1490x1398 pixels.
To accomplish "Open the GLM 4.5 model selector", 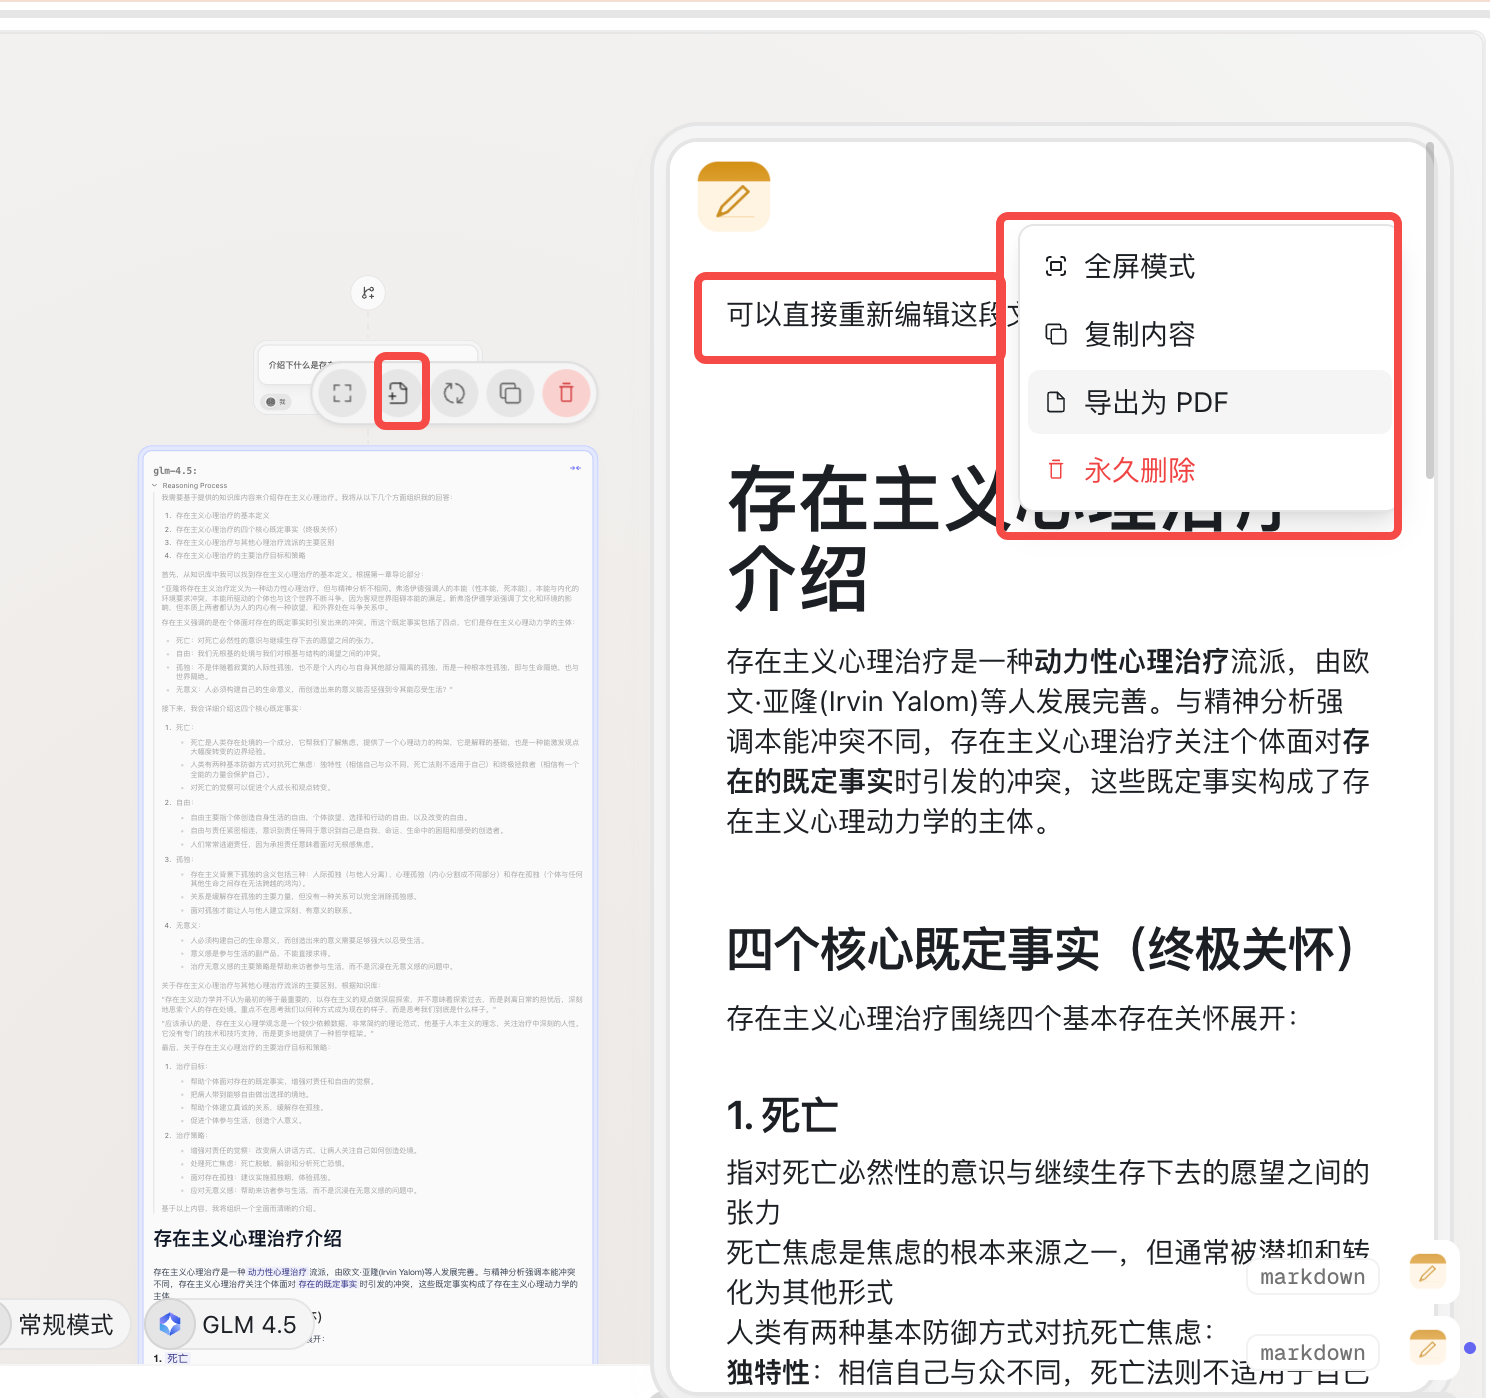I will [x=228, y=1325].
